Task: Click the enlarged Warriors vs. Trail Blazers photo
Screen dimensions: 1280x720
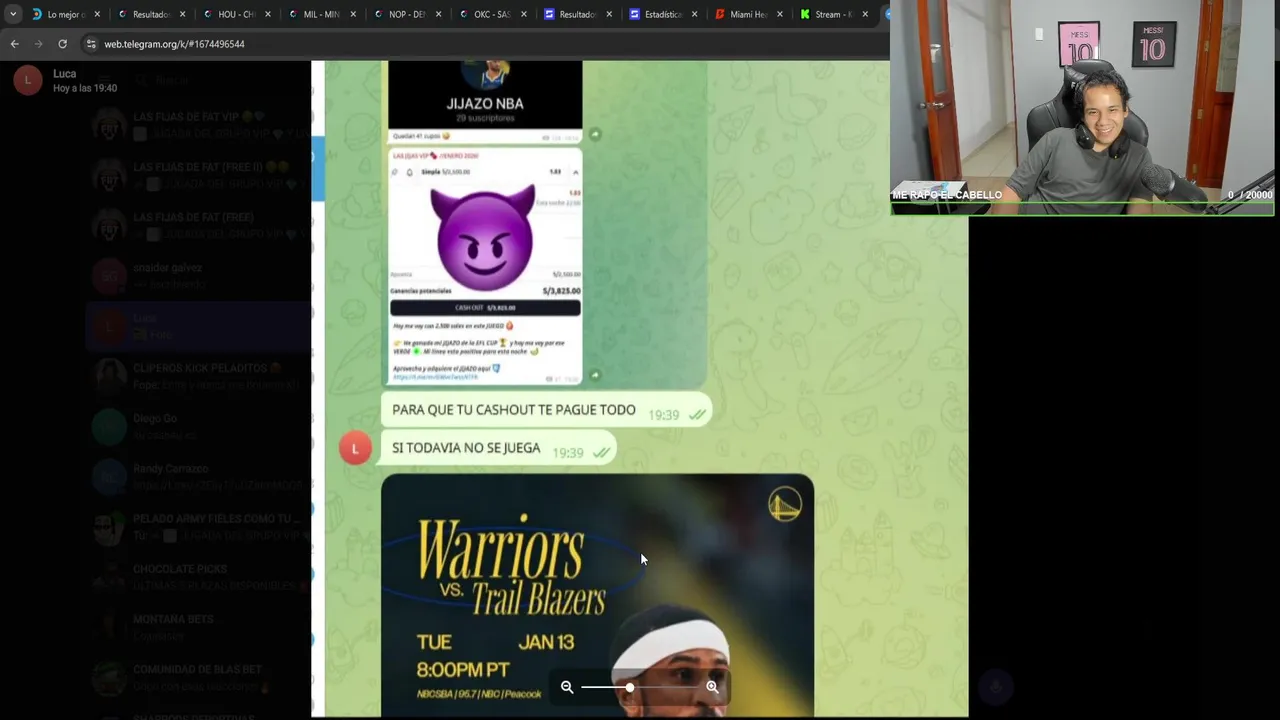Action: click(x=597, y=595)
